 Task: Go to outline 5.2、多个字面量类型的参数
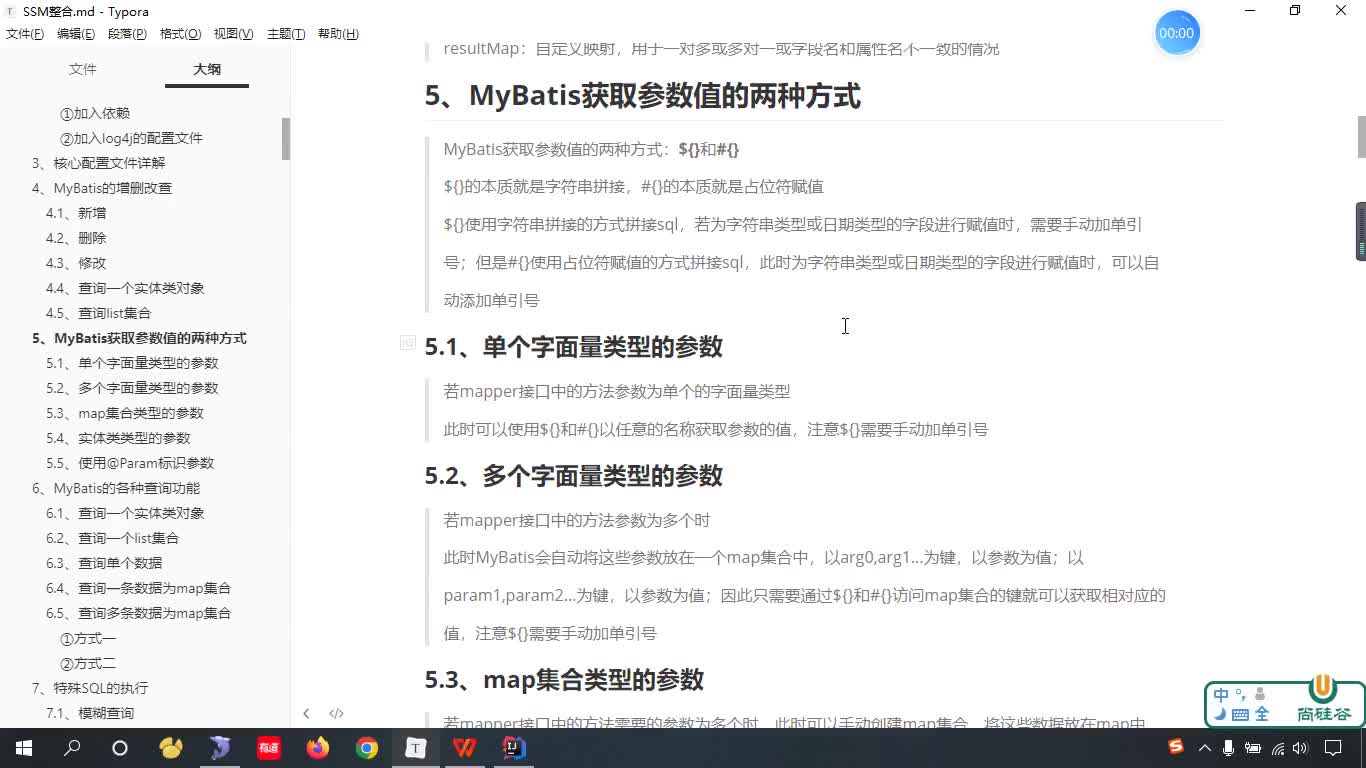[x=132, y=388]
